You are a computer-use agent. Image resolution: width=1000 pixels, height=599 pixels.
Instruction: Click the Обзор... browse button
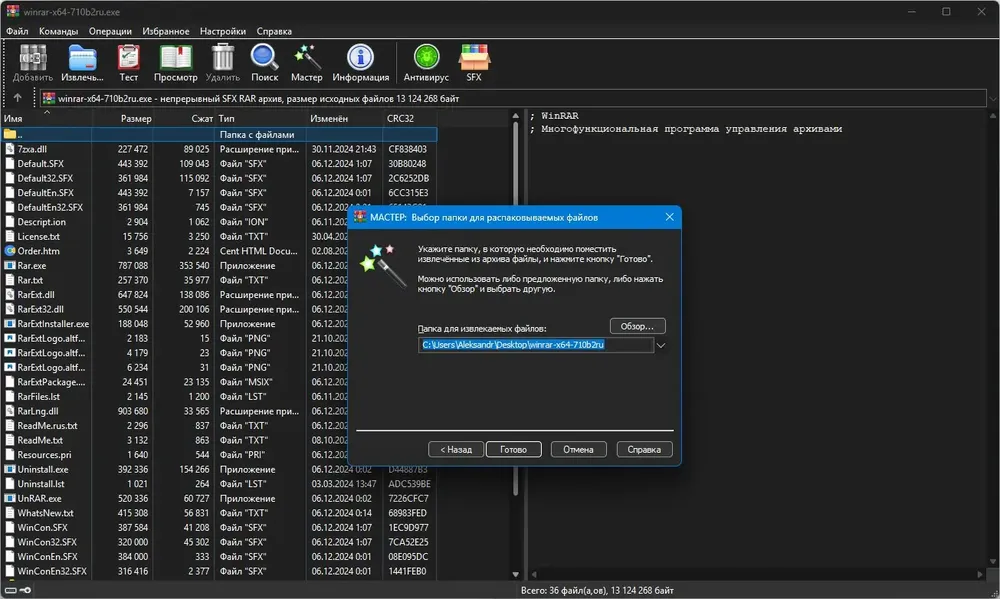coord(637,326)
